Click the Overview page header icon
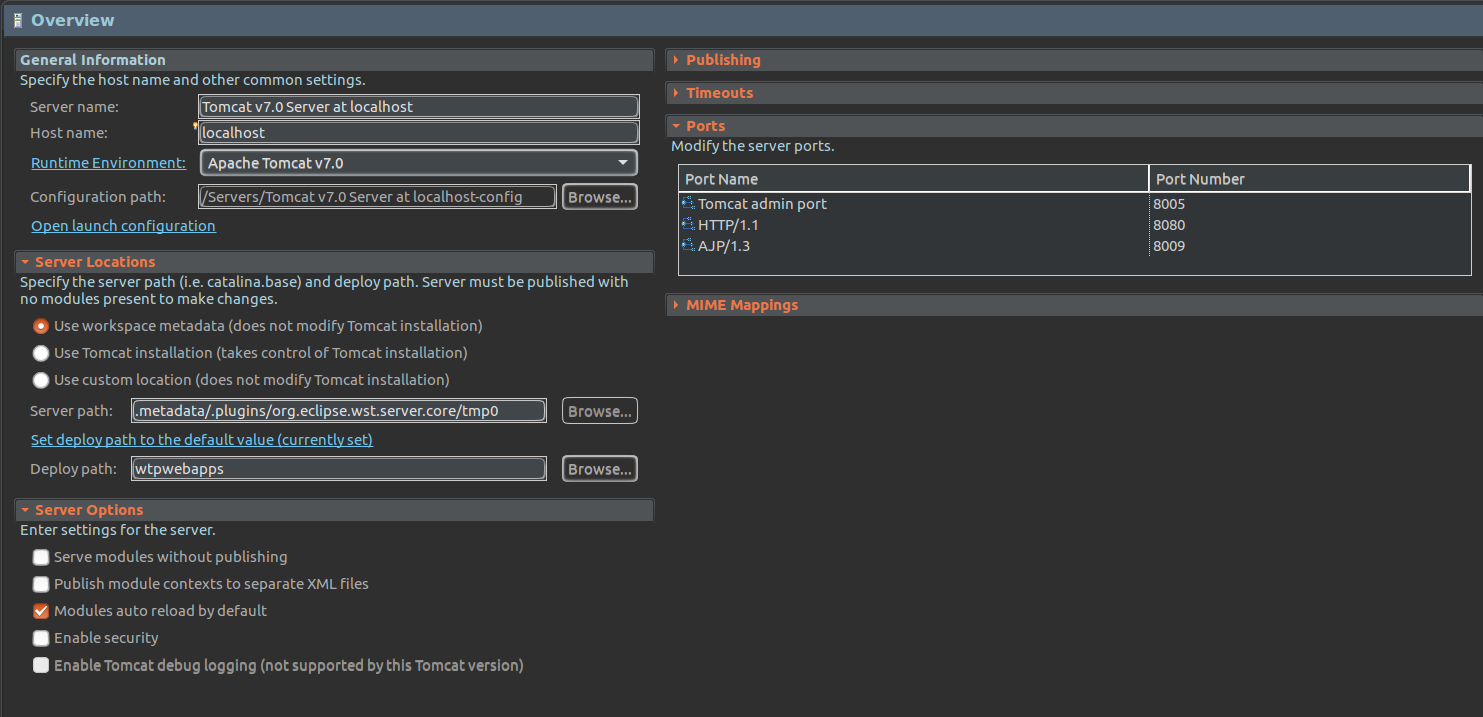The image size is (1483, 717). 18,20
